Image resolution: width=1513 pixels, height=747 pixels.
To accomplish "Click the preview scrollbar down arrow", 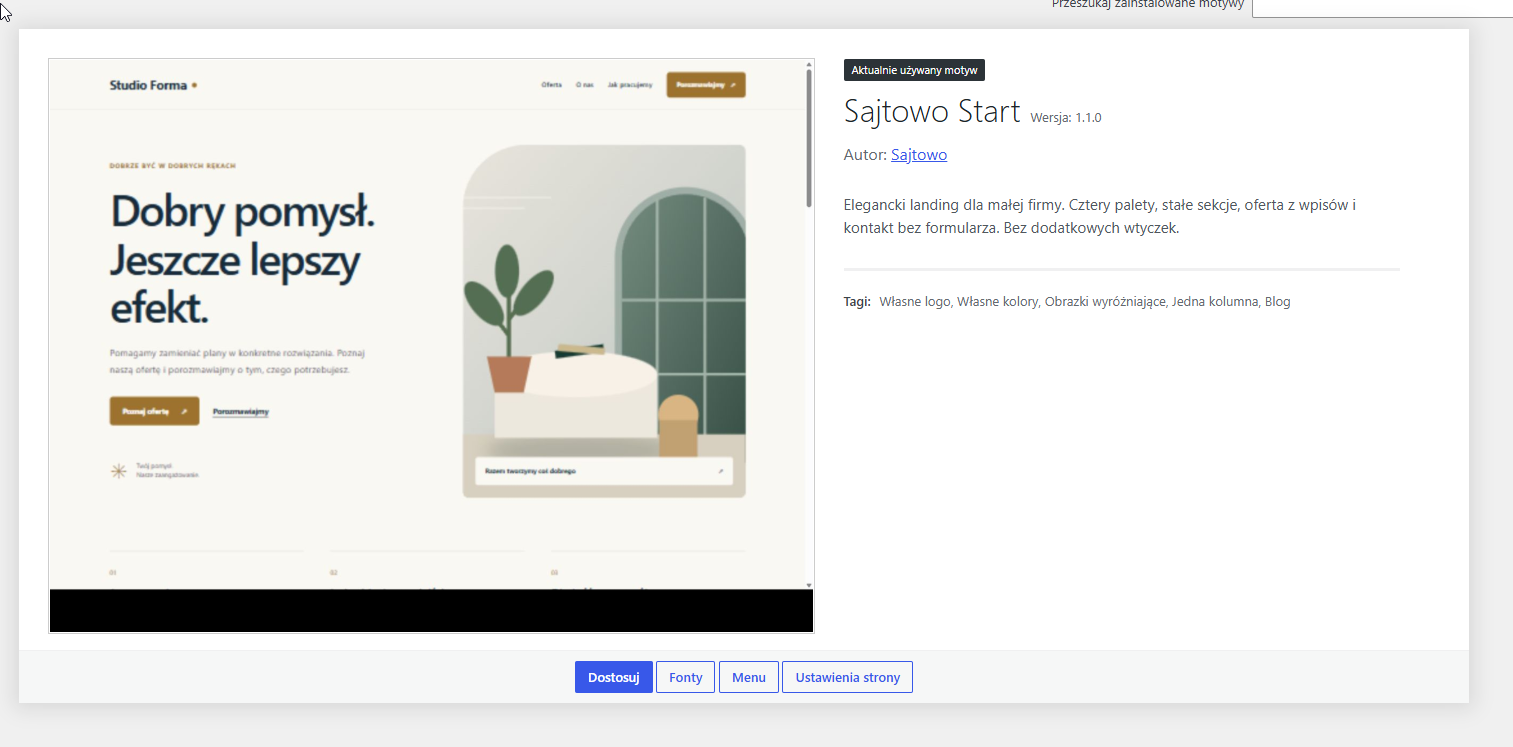I will point(808,583).
